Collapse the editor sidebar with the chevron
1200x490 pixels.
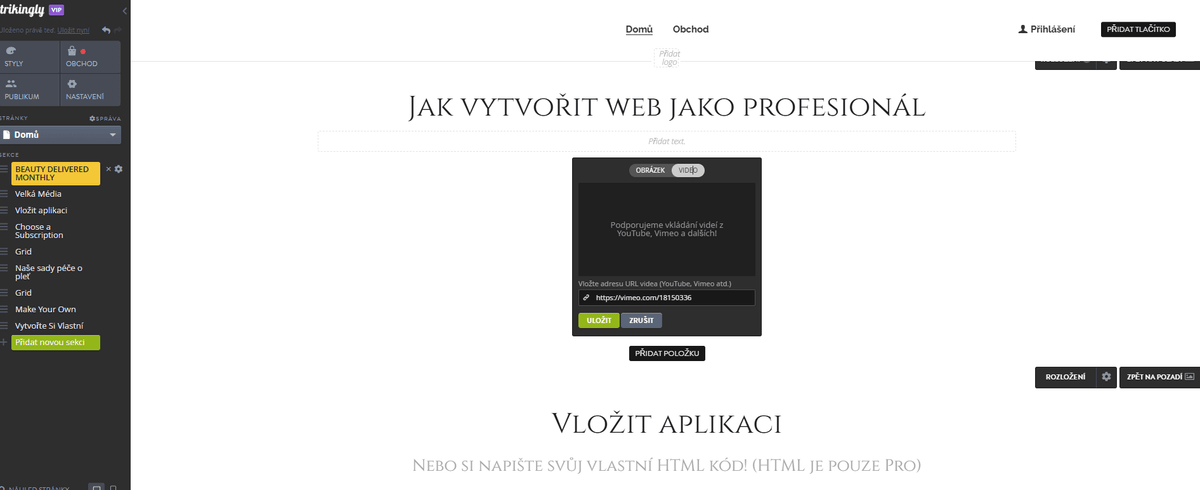click(x=123, y=10)
